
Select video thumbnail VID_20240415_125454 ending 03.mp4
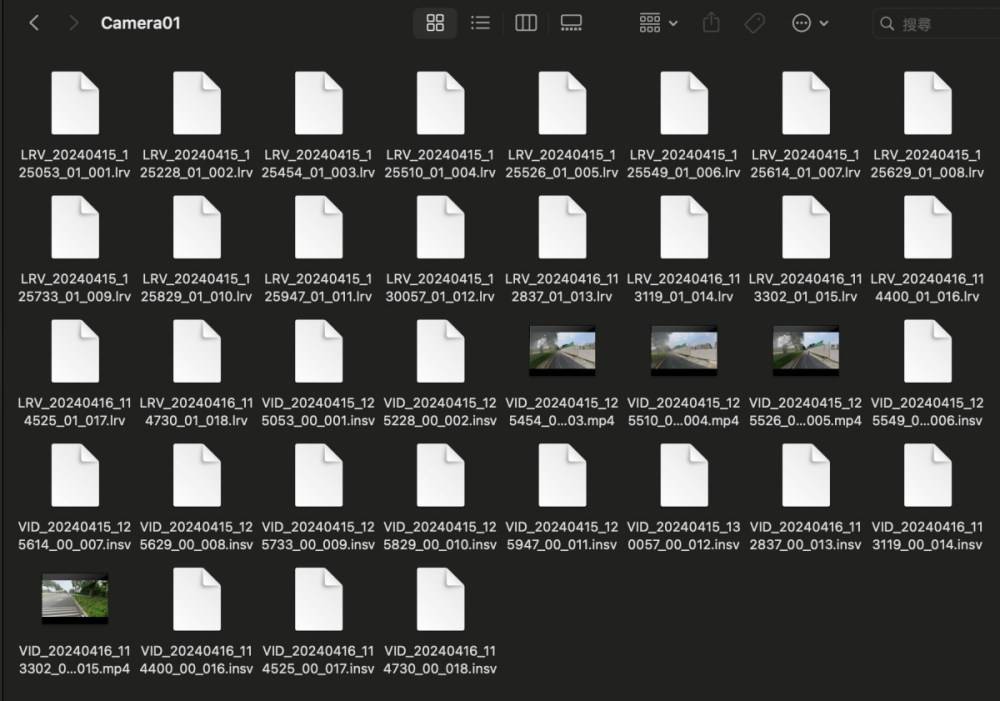point(562,350)
